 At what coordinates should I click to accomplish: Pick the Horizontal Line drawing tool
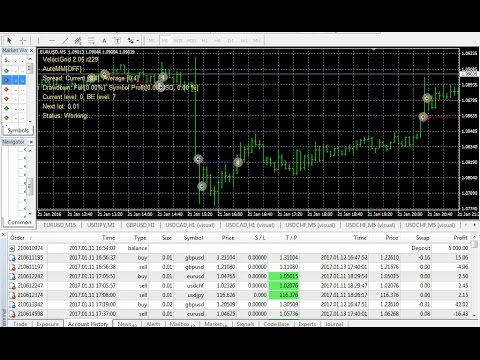point(52,40)
